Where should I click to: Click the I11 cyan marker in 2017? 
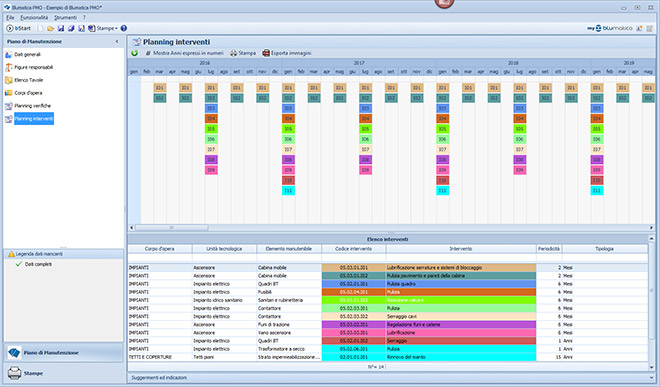point(288,190)
